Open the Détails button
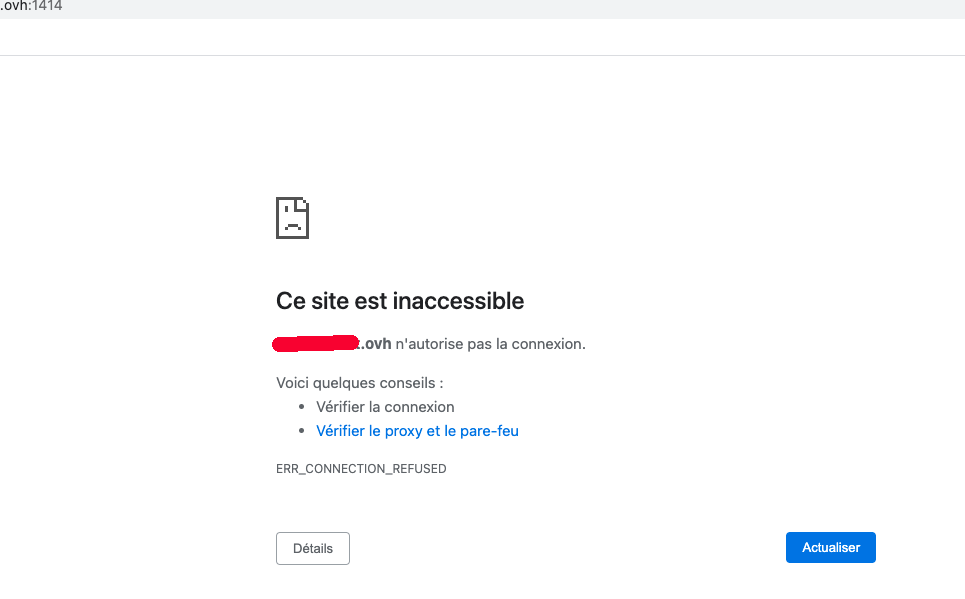Viewport: 965px width, 599px height. 312,548
